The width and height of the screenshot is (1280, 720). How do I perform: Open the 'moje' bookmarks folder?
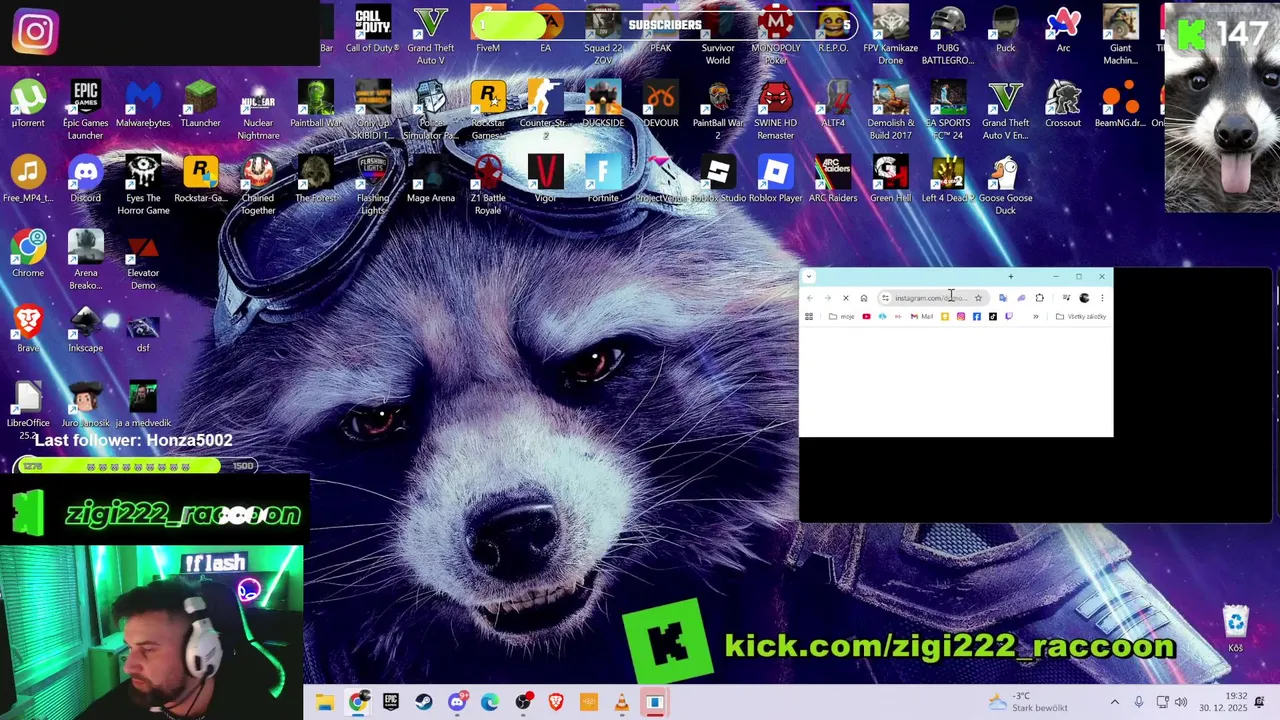[x=841, y=317]
